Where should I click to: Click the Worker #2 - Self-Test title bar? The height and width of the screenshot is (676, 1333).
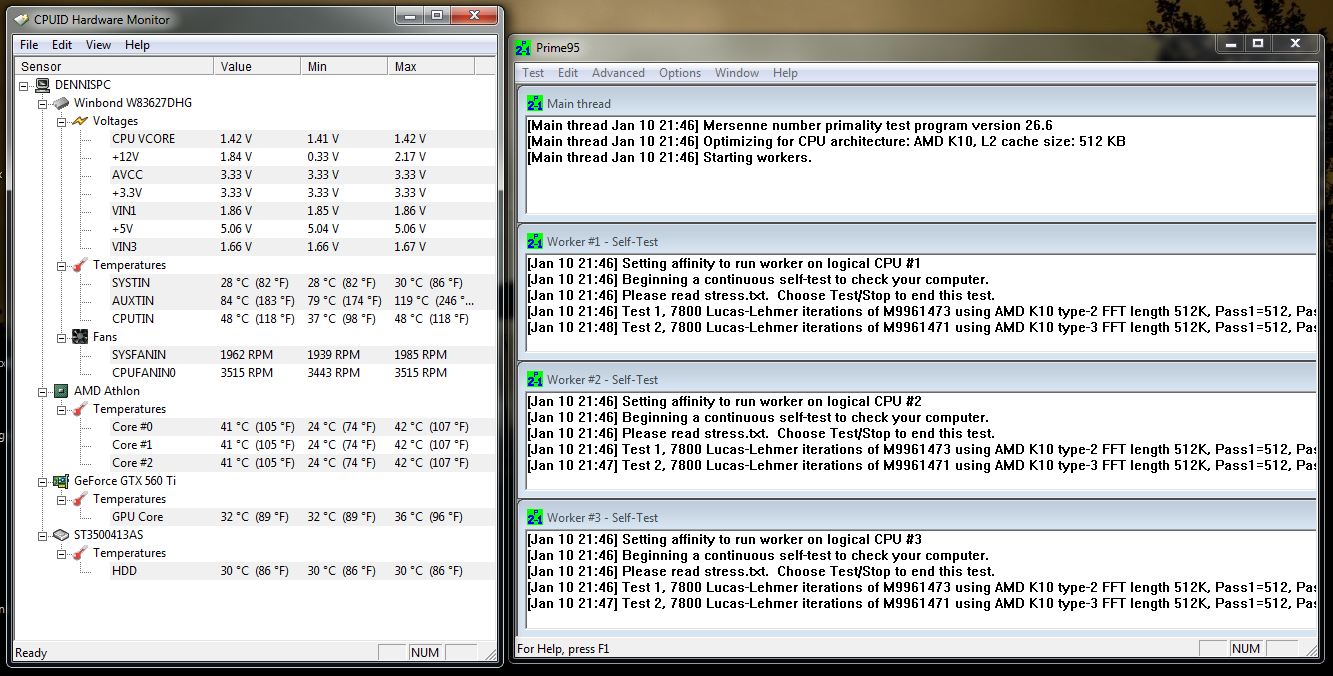pyautogui.click(x=918, y=379)
